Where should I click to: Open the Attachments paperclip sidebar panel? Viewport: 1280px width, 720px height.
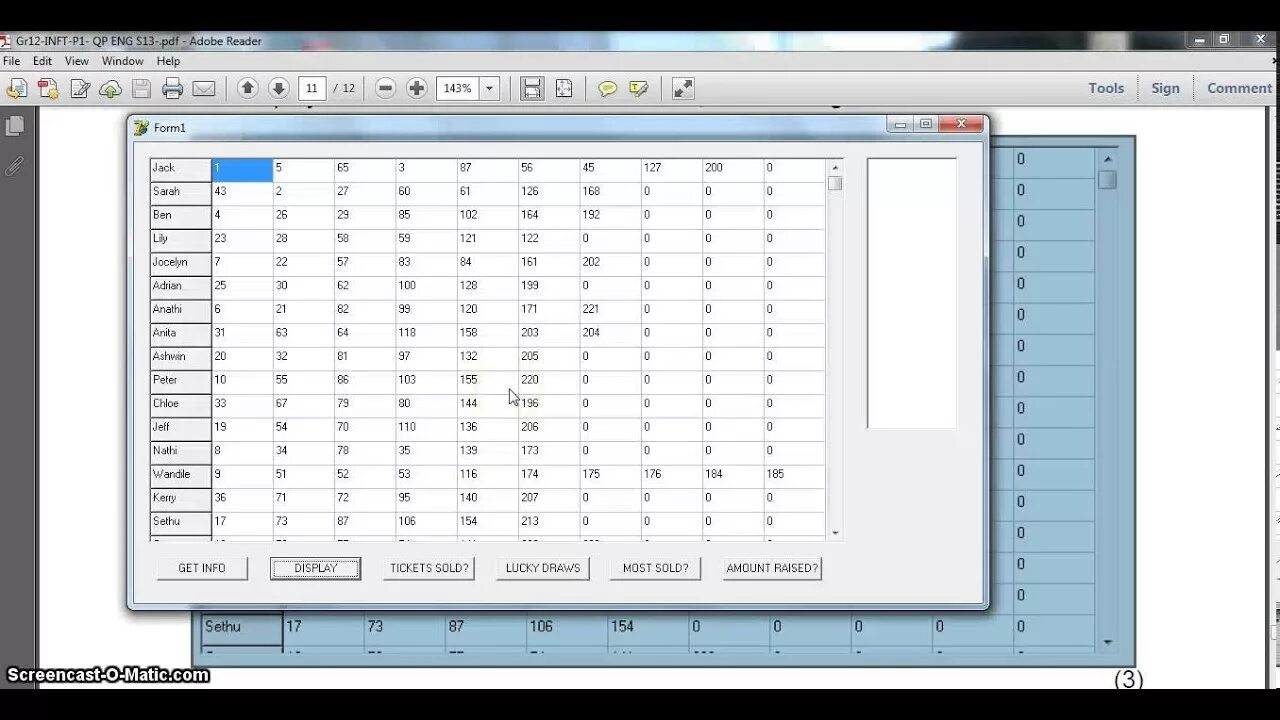tap(15, 166)
